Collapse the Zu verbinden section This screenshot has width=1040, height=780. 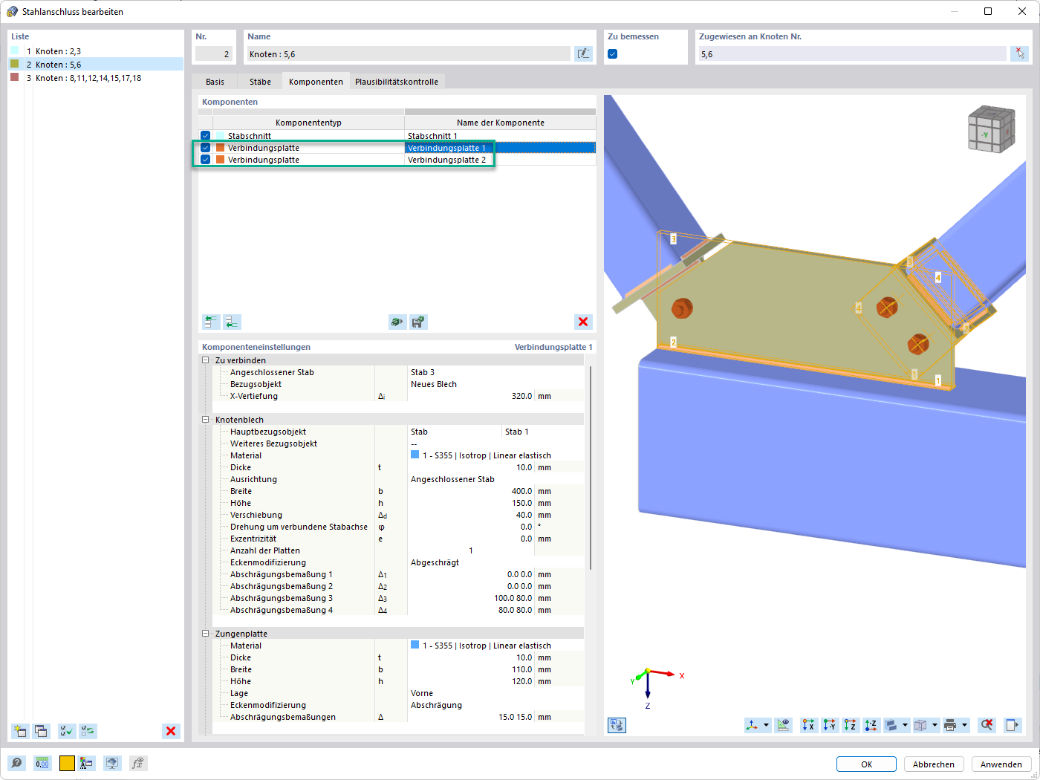[x=206, y=360]
